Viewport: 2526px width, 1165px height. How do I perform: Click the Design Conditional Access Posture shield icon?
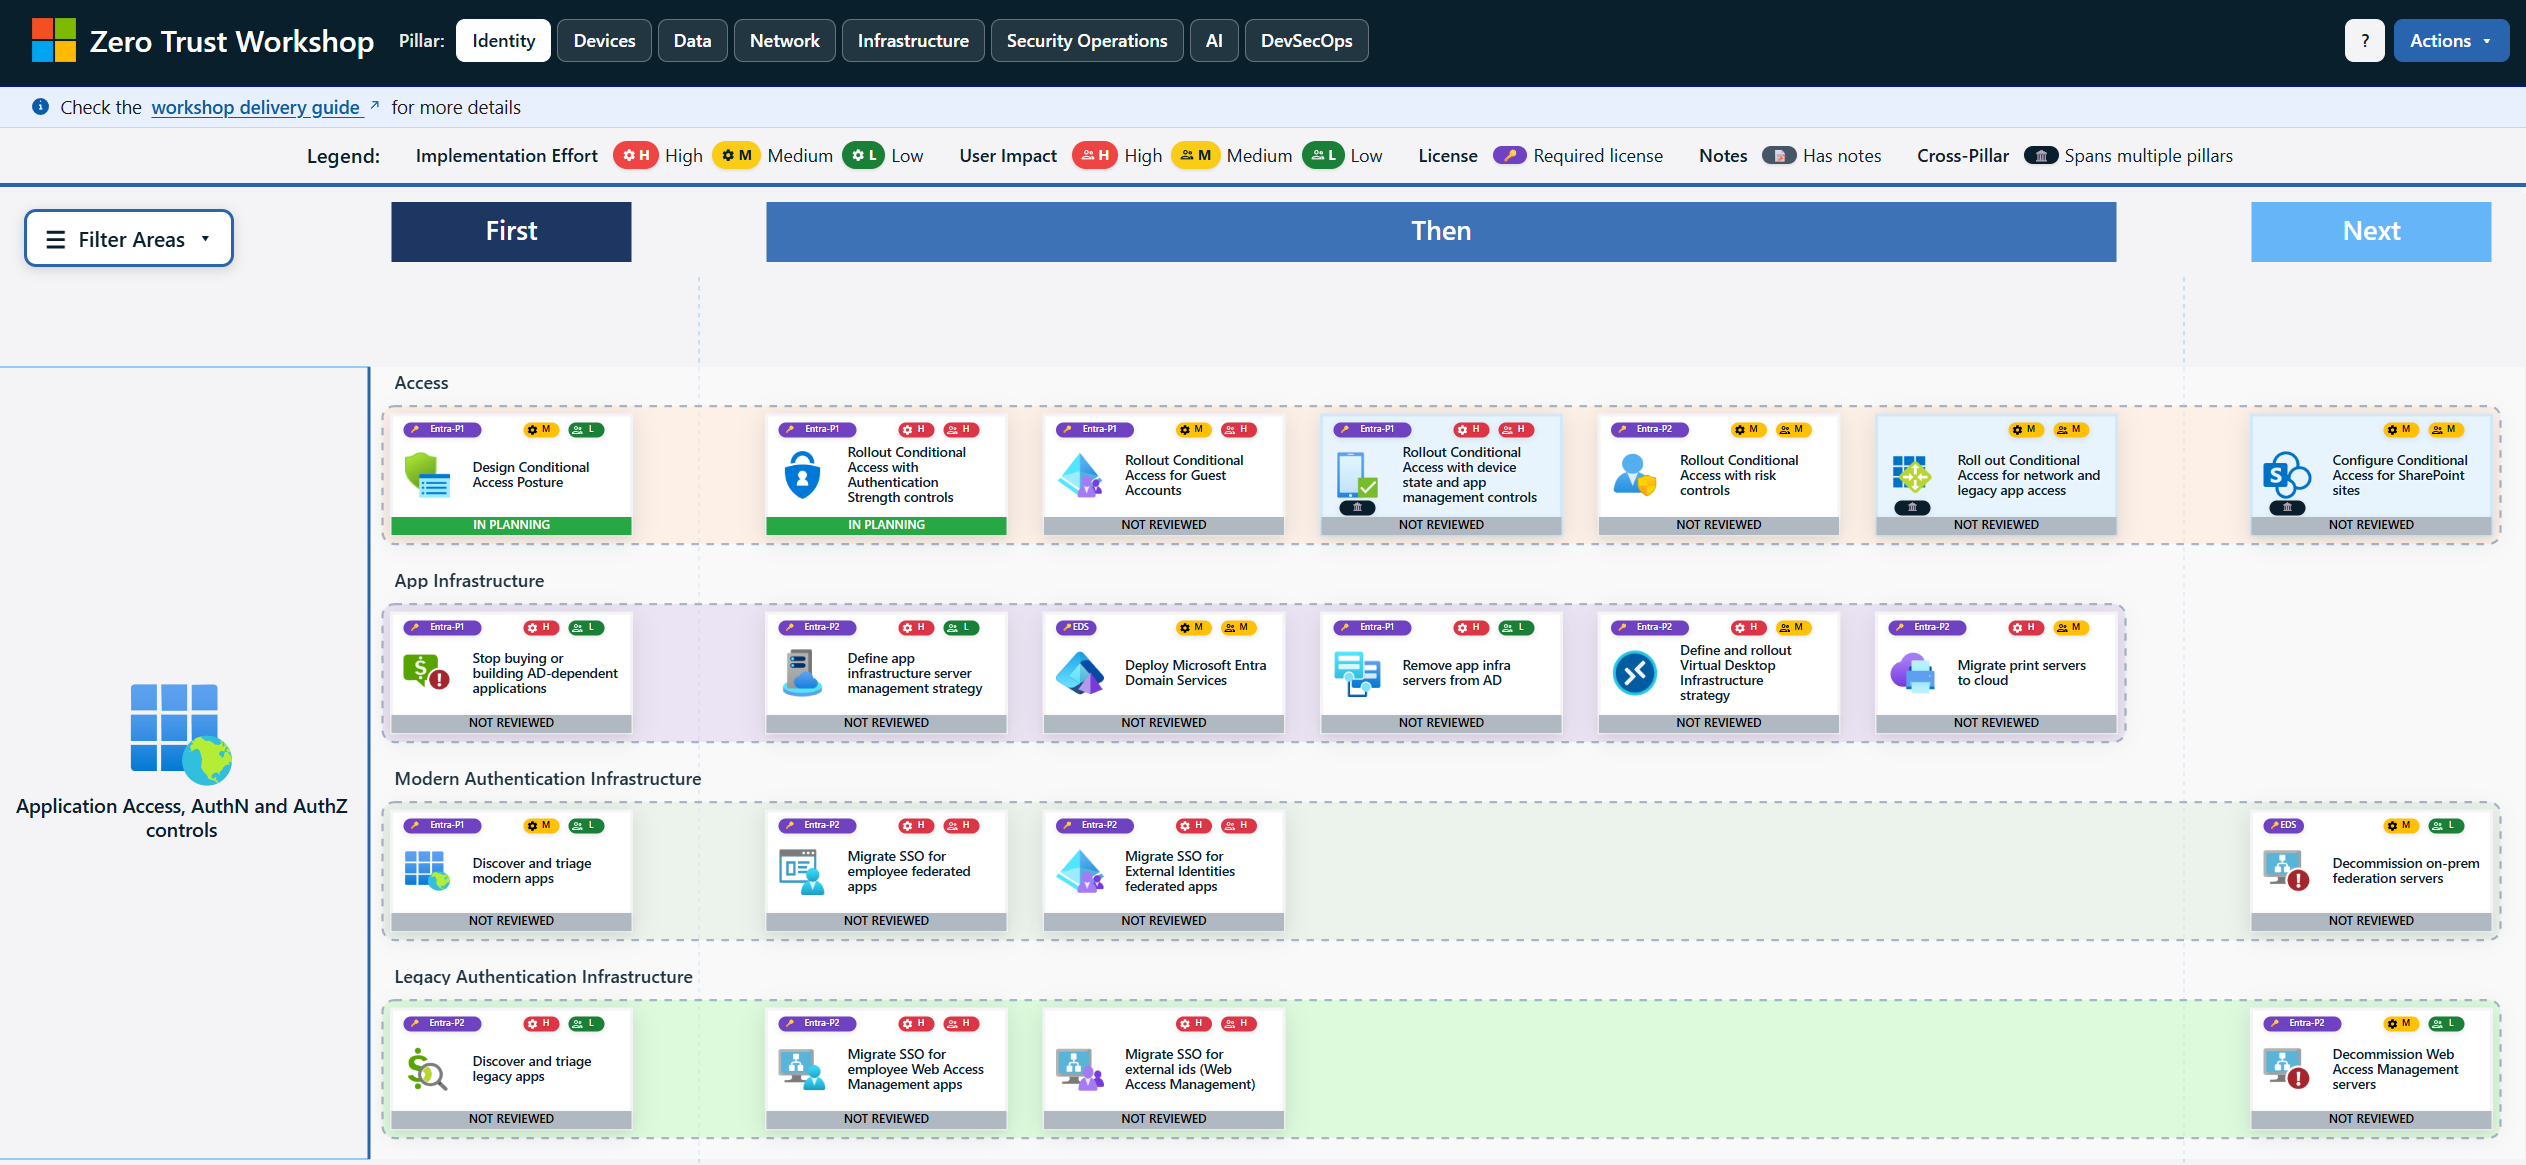pyautogui.click(x=427, y=475)
